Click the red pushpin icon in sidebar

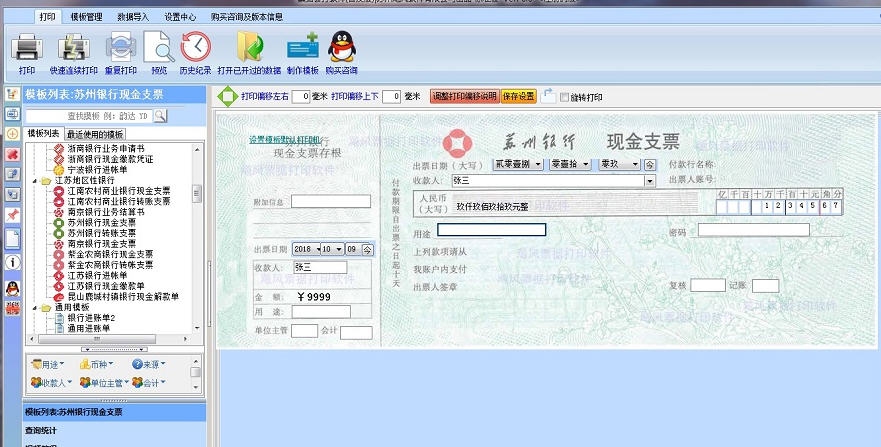[12, 215]
